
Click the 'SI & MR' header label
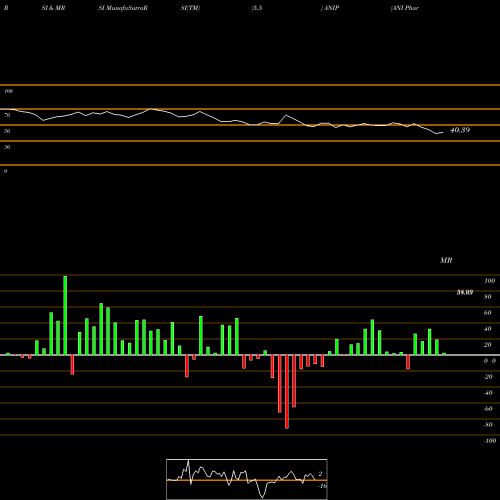pyautogui.click(x=53, y=8)
